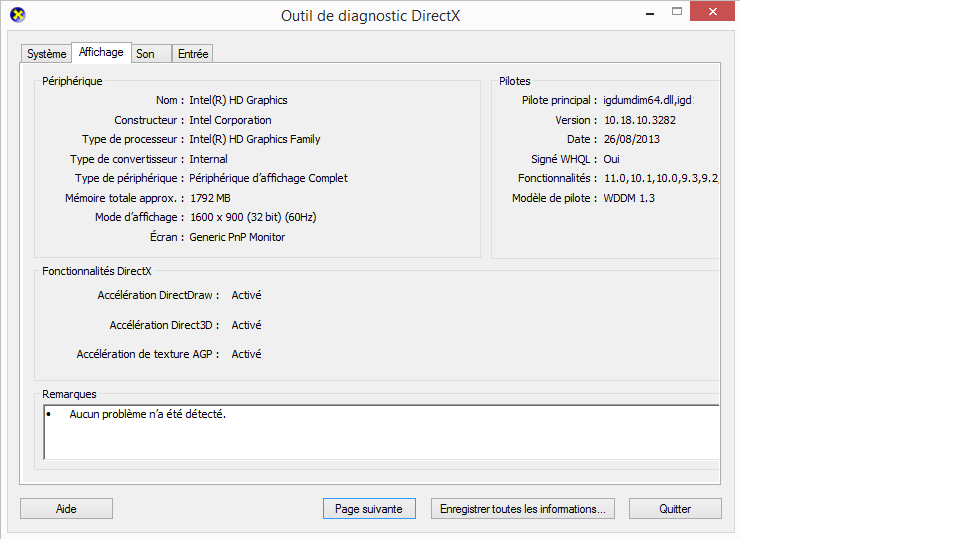Screen dimensions: 960x540
Task: Click the Page suivante button
Action: point(369,509)
